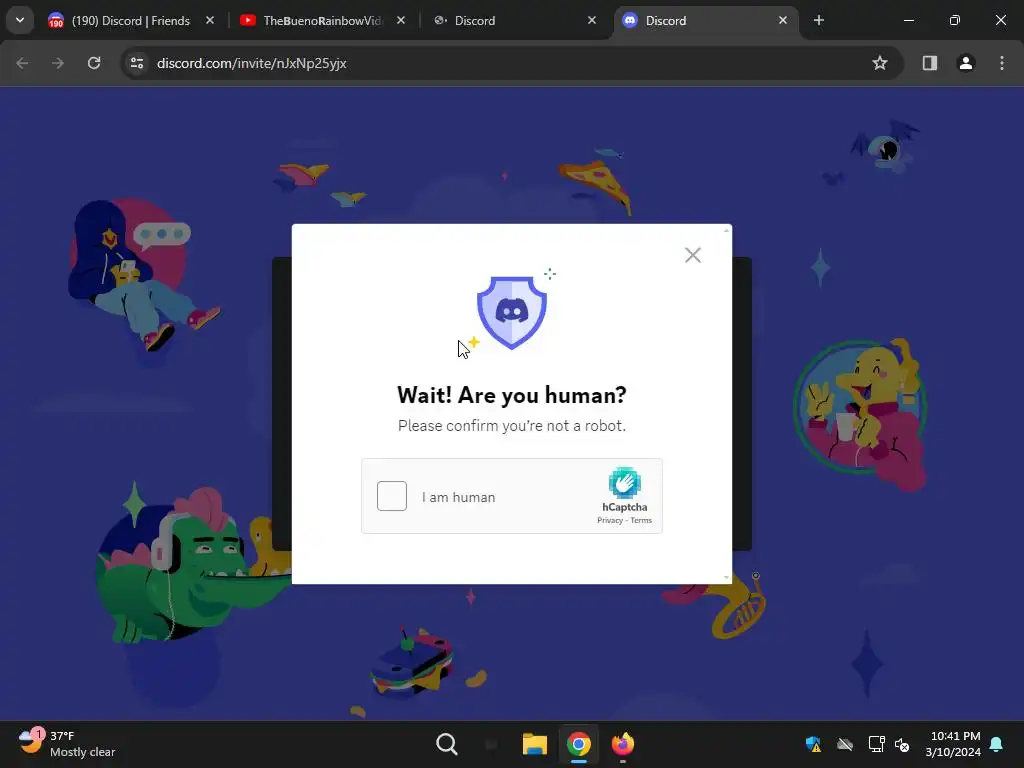Screen dimensions: 1024x768
Task: Open Chrome three-dot menu
Action: 1002,63
